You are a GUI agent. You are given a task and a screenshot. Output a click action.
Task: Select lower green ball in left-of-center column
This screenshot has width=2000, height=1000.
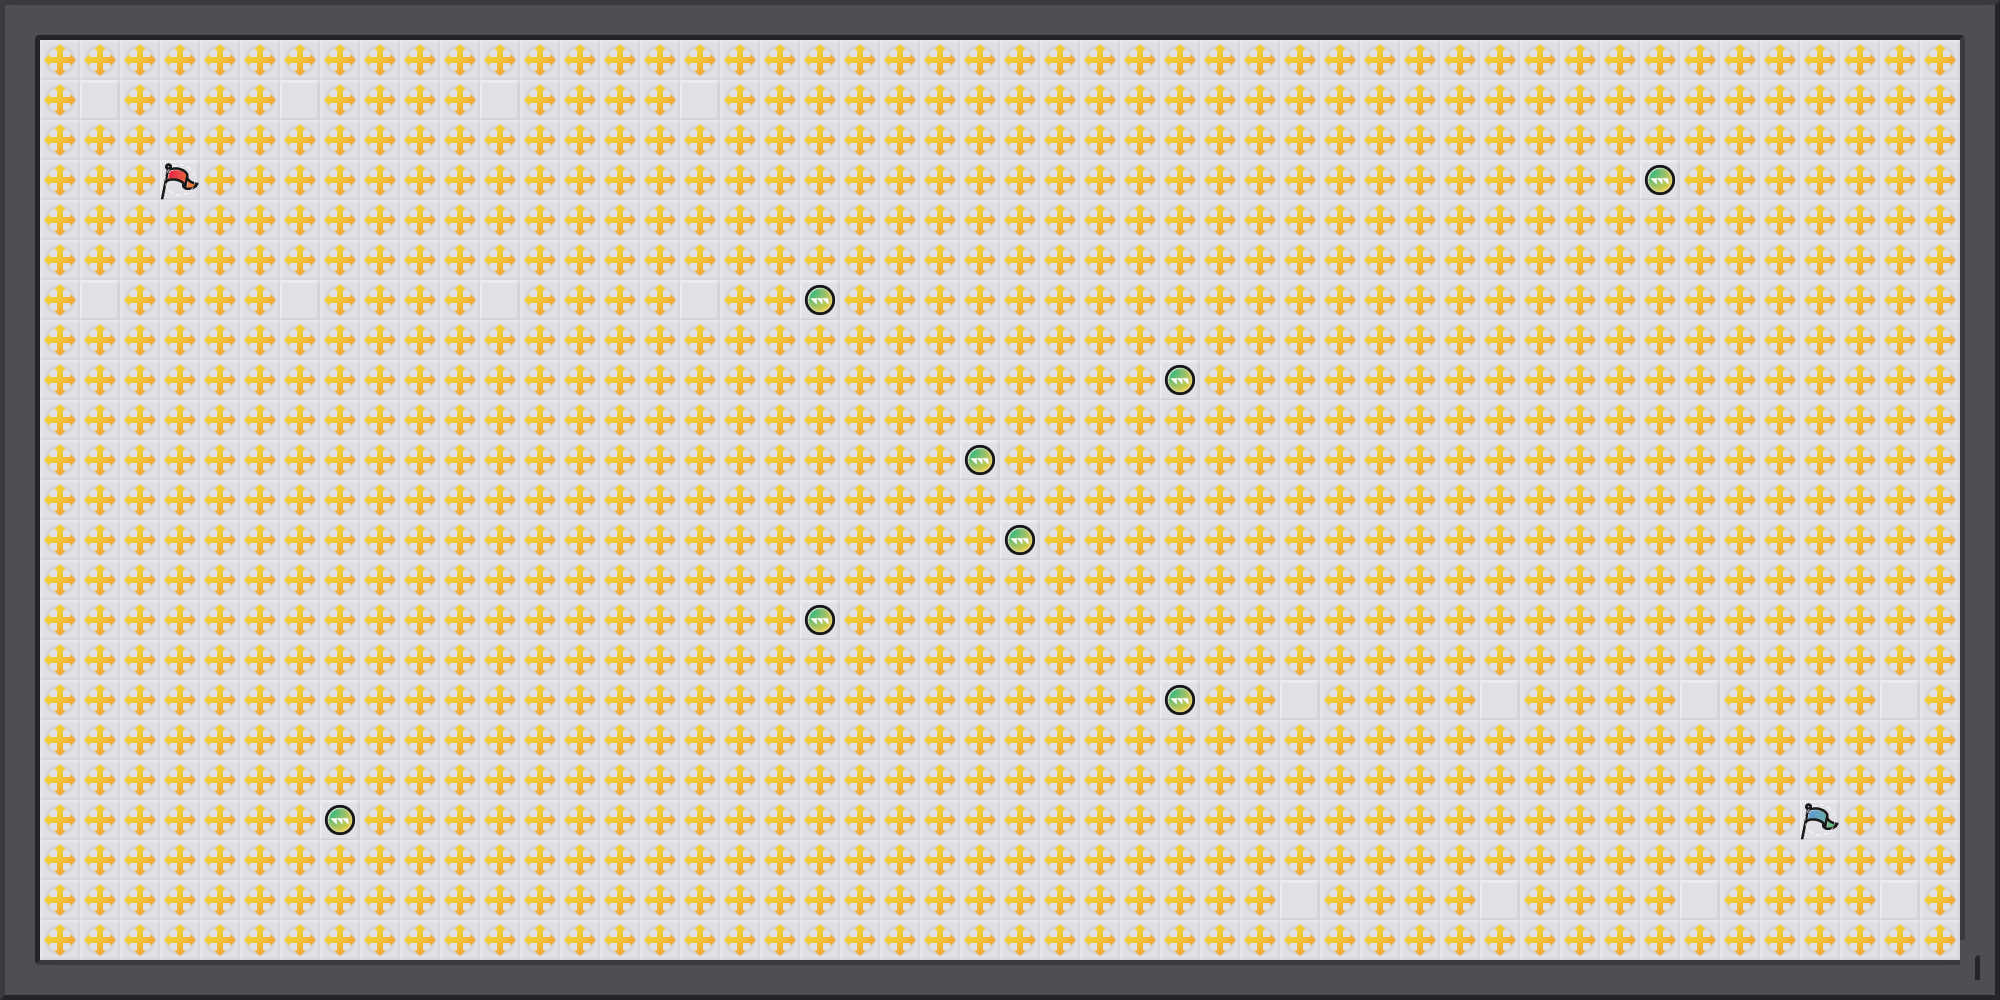pos(820,620)
